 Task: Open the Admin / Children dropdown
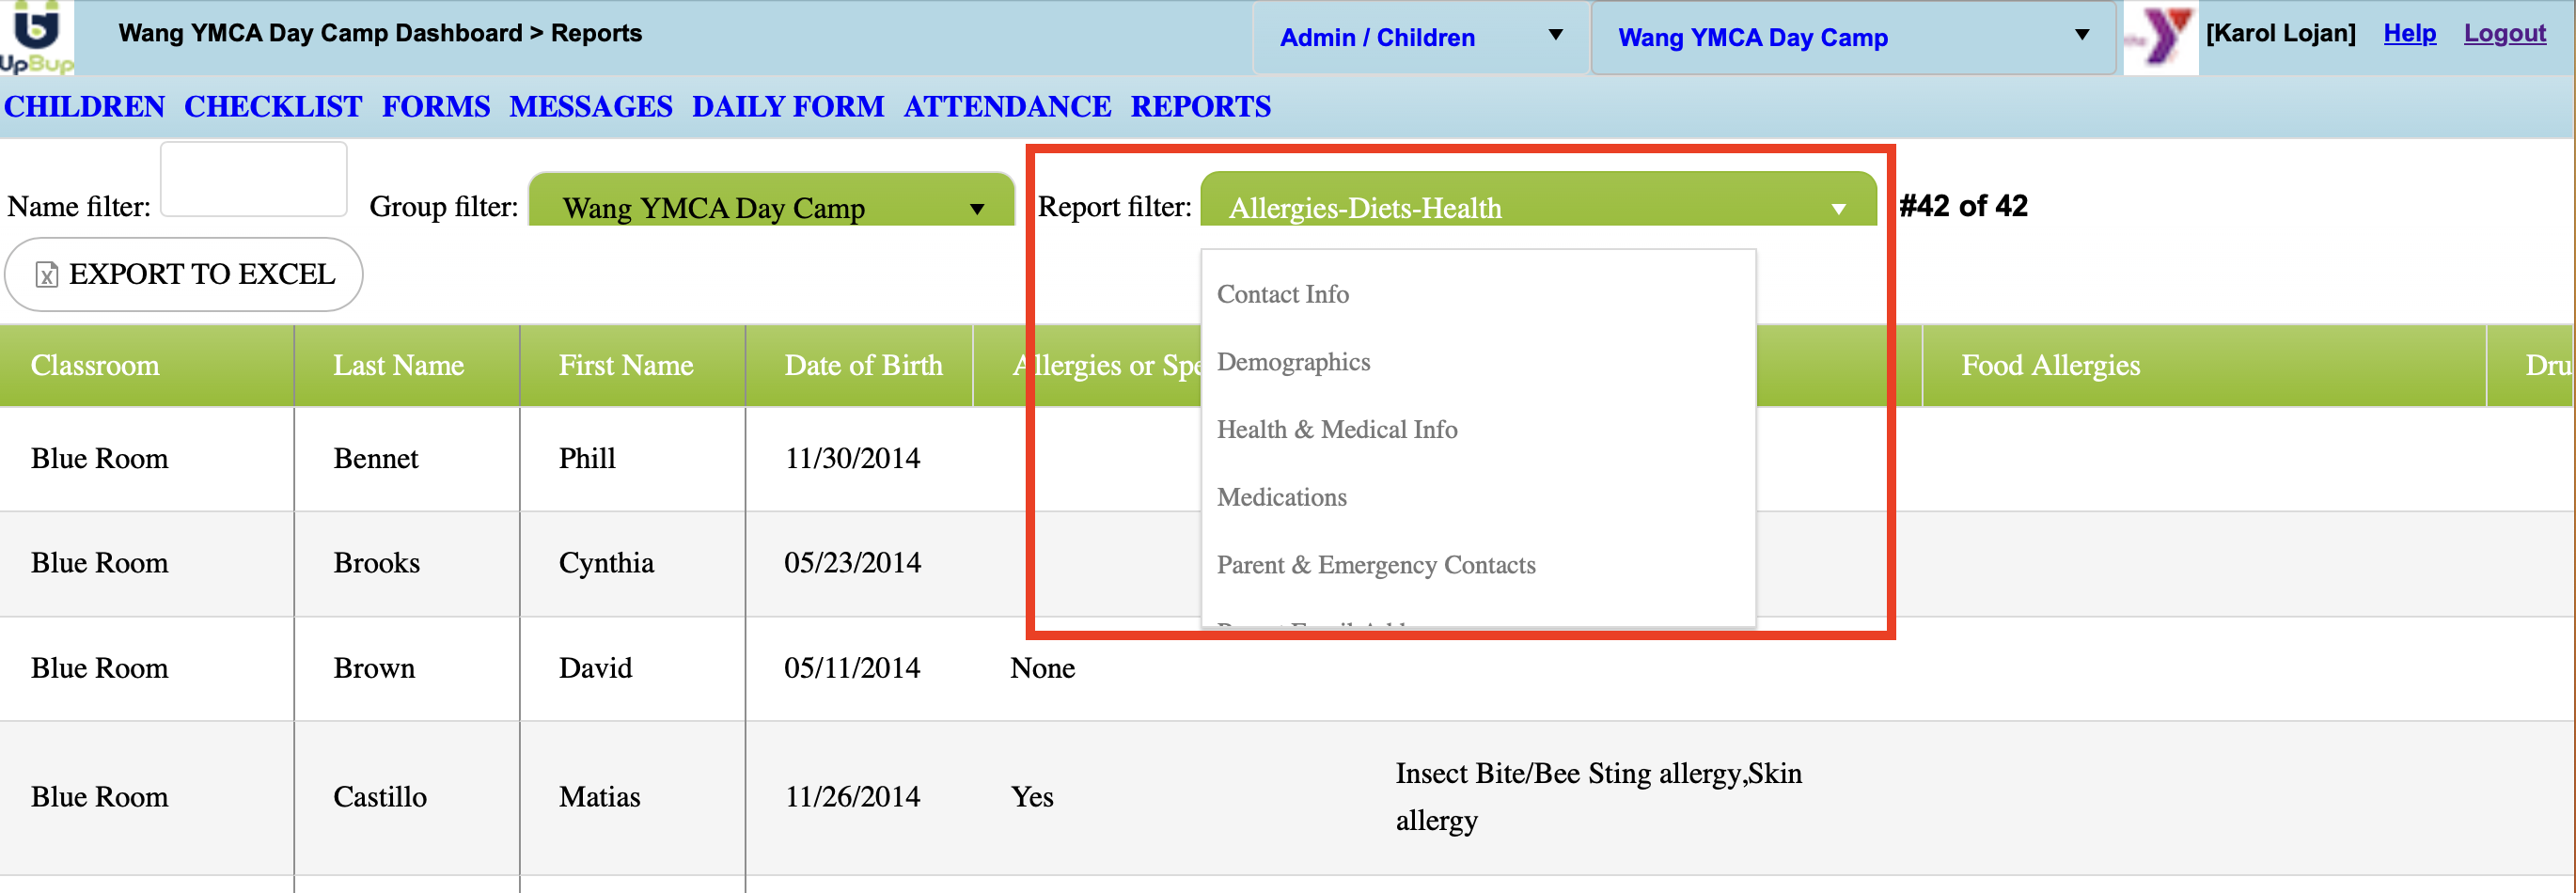[x=1420, y=38]
